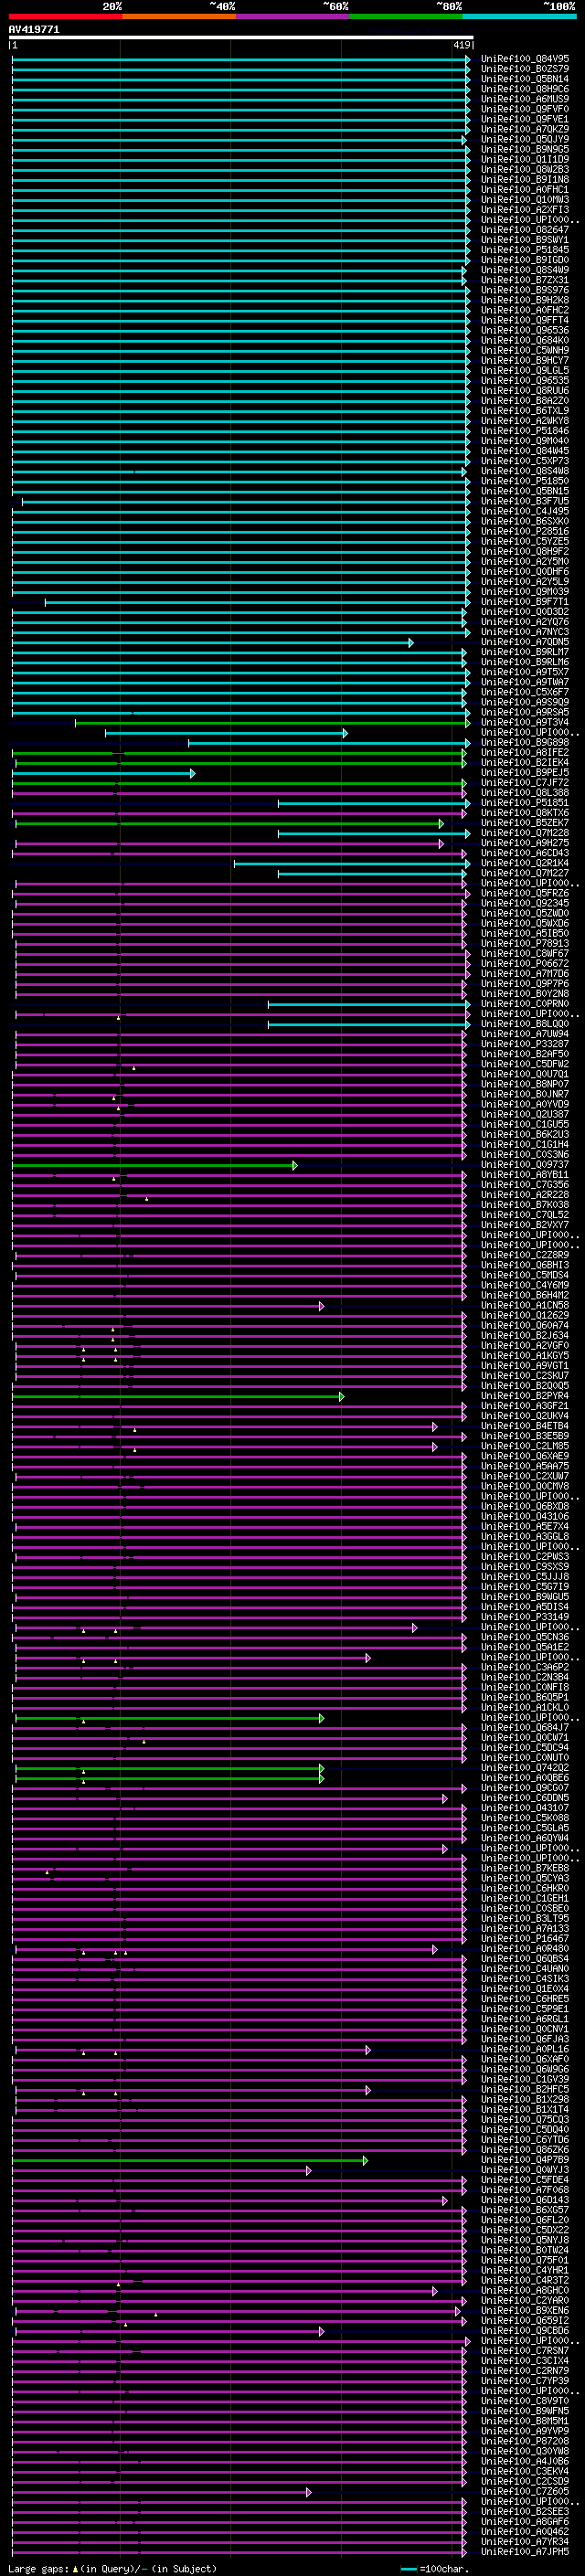585x2576 pixels.
Task: Click the label UniRef100_Q6FL20
Action: point(525,2220)
